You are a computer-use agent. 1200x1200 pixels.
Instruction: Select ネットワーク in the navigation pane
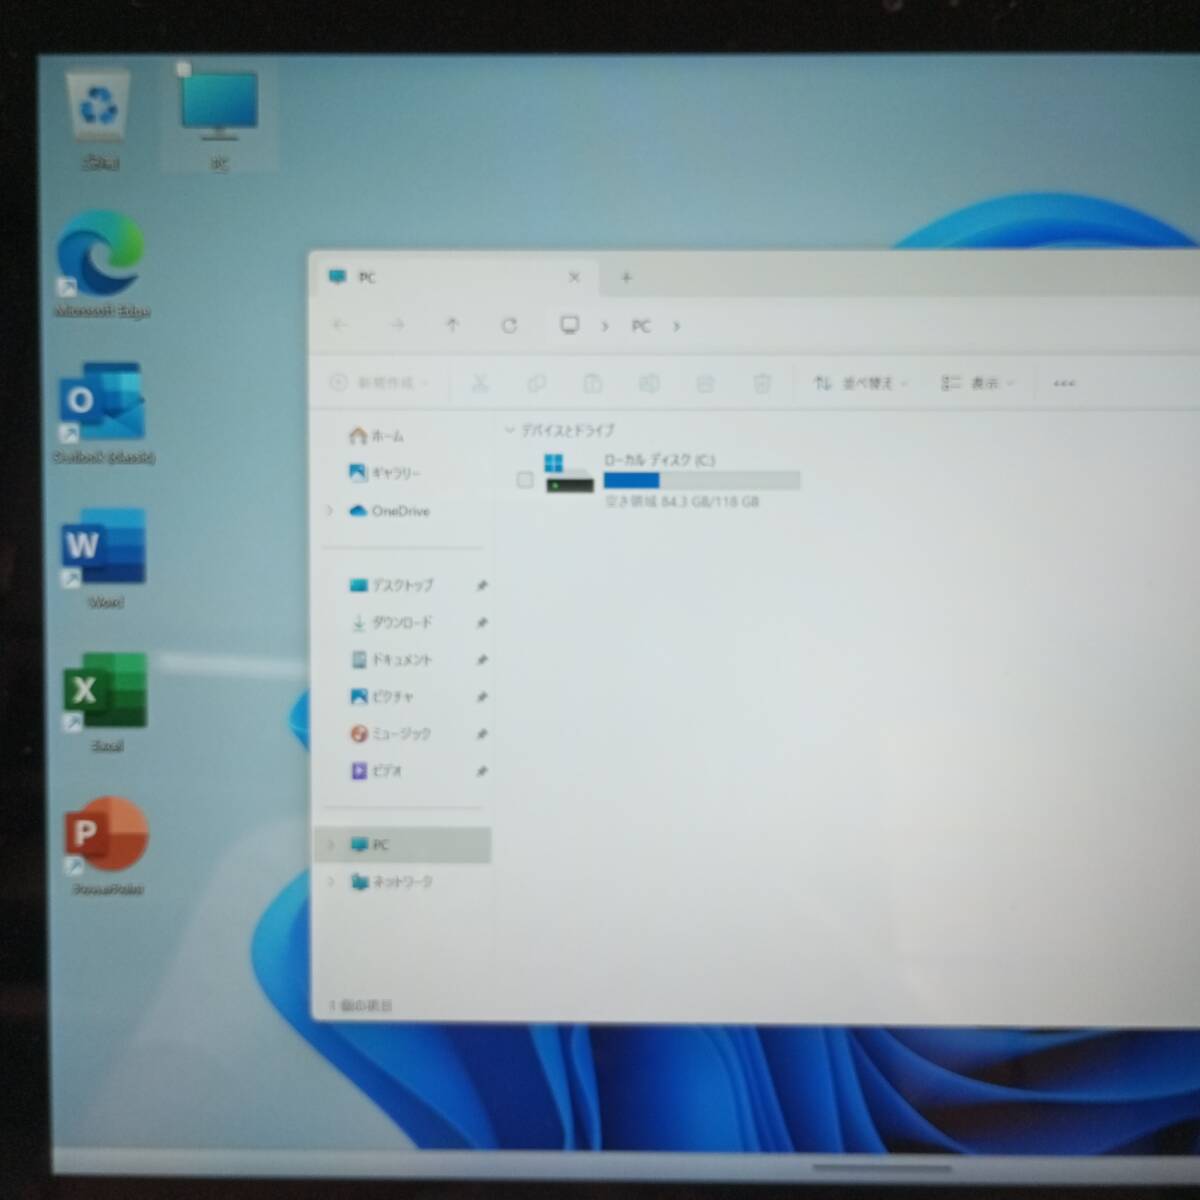(x=391, y=882)
